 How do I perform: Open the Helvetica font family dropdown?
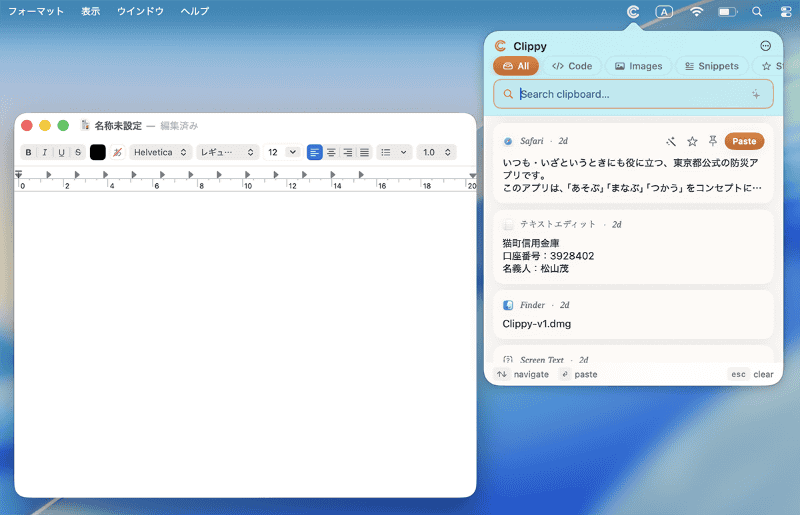tap(161, 152)
